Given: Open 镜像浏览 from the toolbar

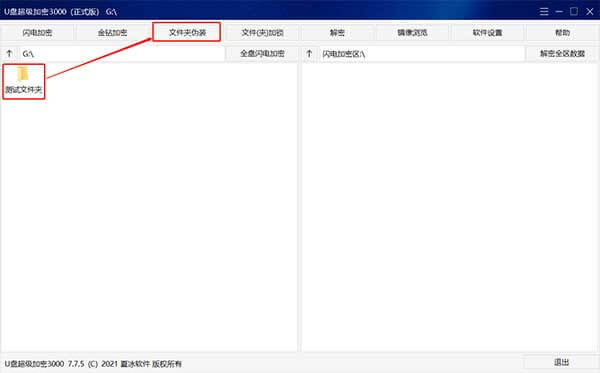Looking at the screenshot, I should click(412, 33).
